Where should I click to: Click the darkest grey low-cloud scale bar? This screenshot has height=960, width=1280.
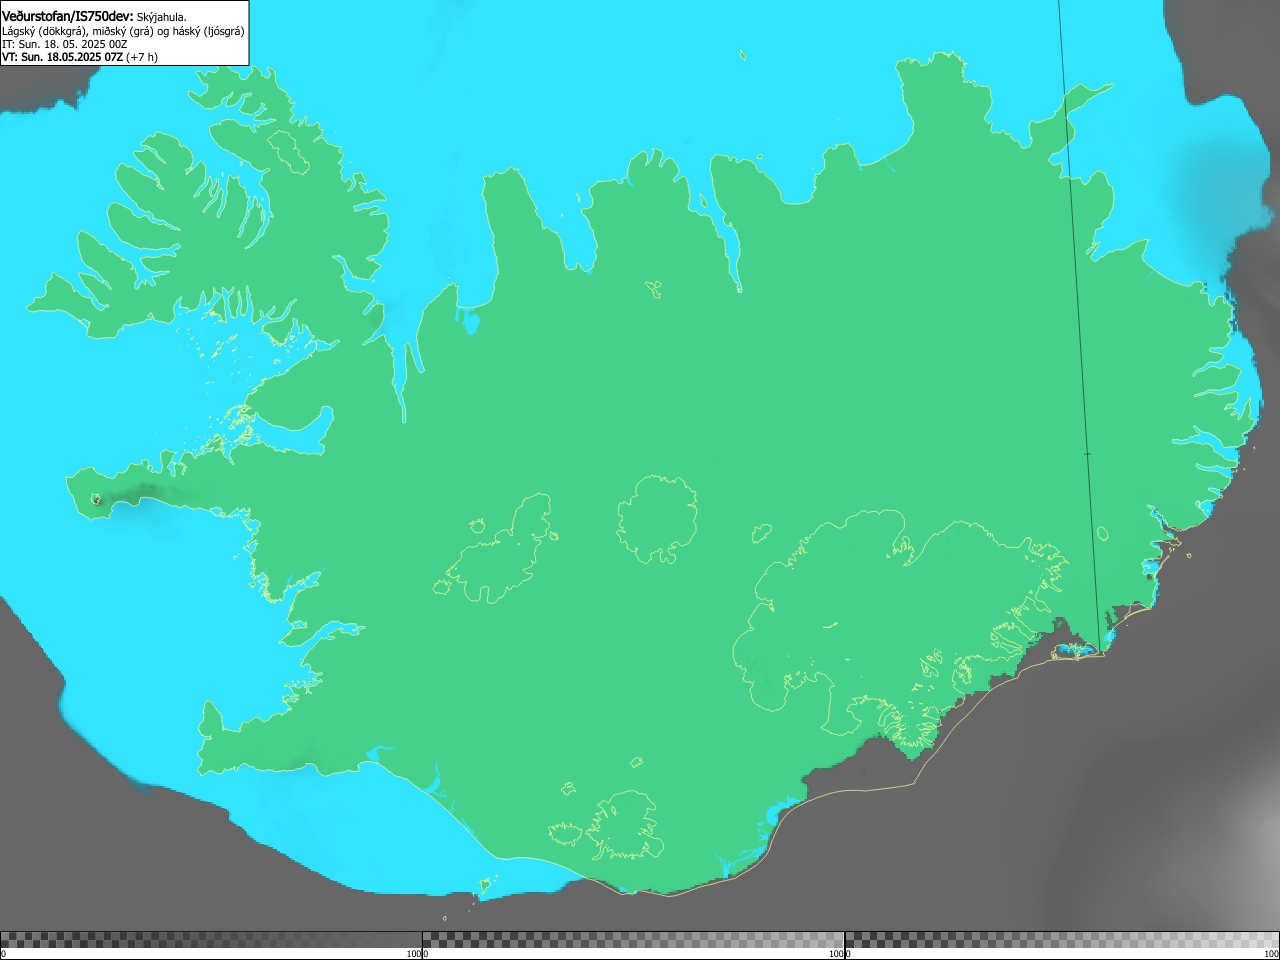(x=211, y=940)
